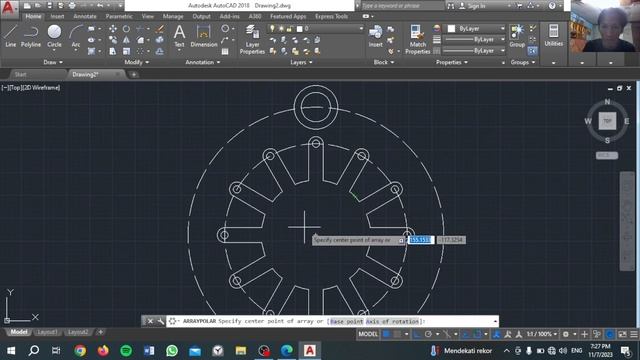This screenshot has width=640, height=360.
Task: Toggle hardware acceleration in status bar
Action: click(610, 334)
